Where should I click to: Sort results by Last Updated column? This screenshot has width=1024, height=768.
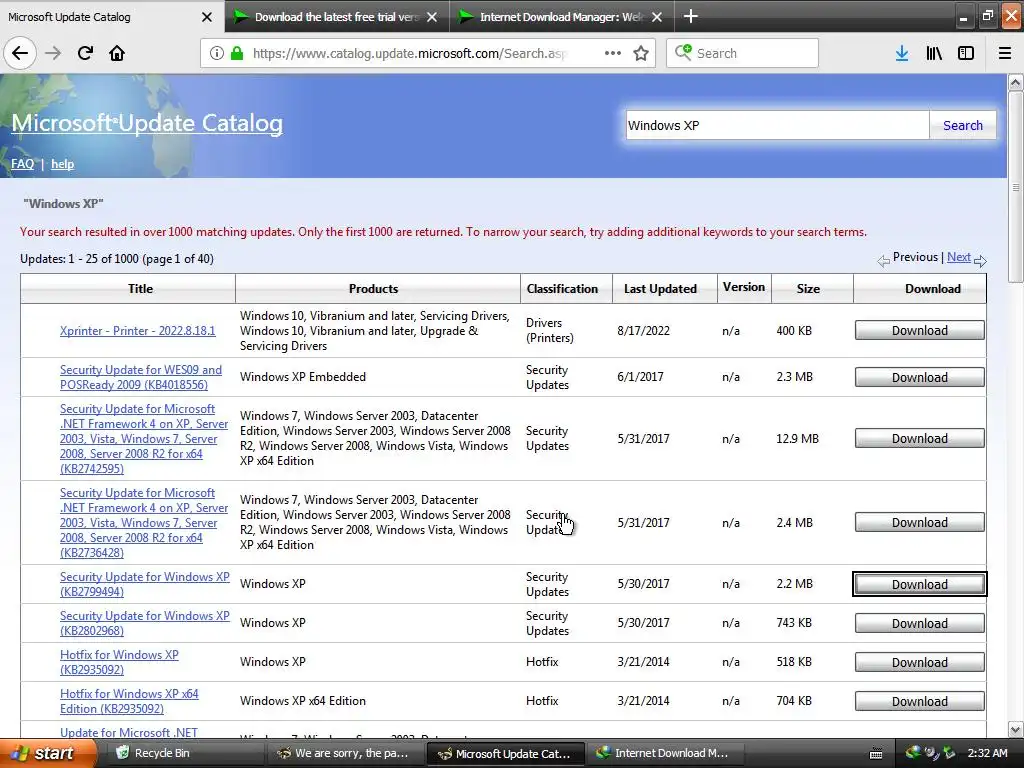coord(660,289)
